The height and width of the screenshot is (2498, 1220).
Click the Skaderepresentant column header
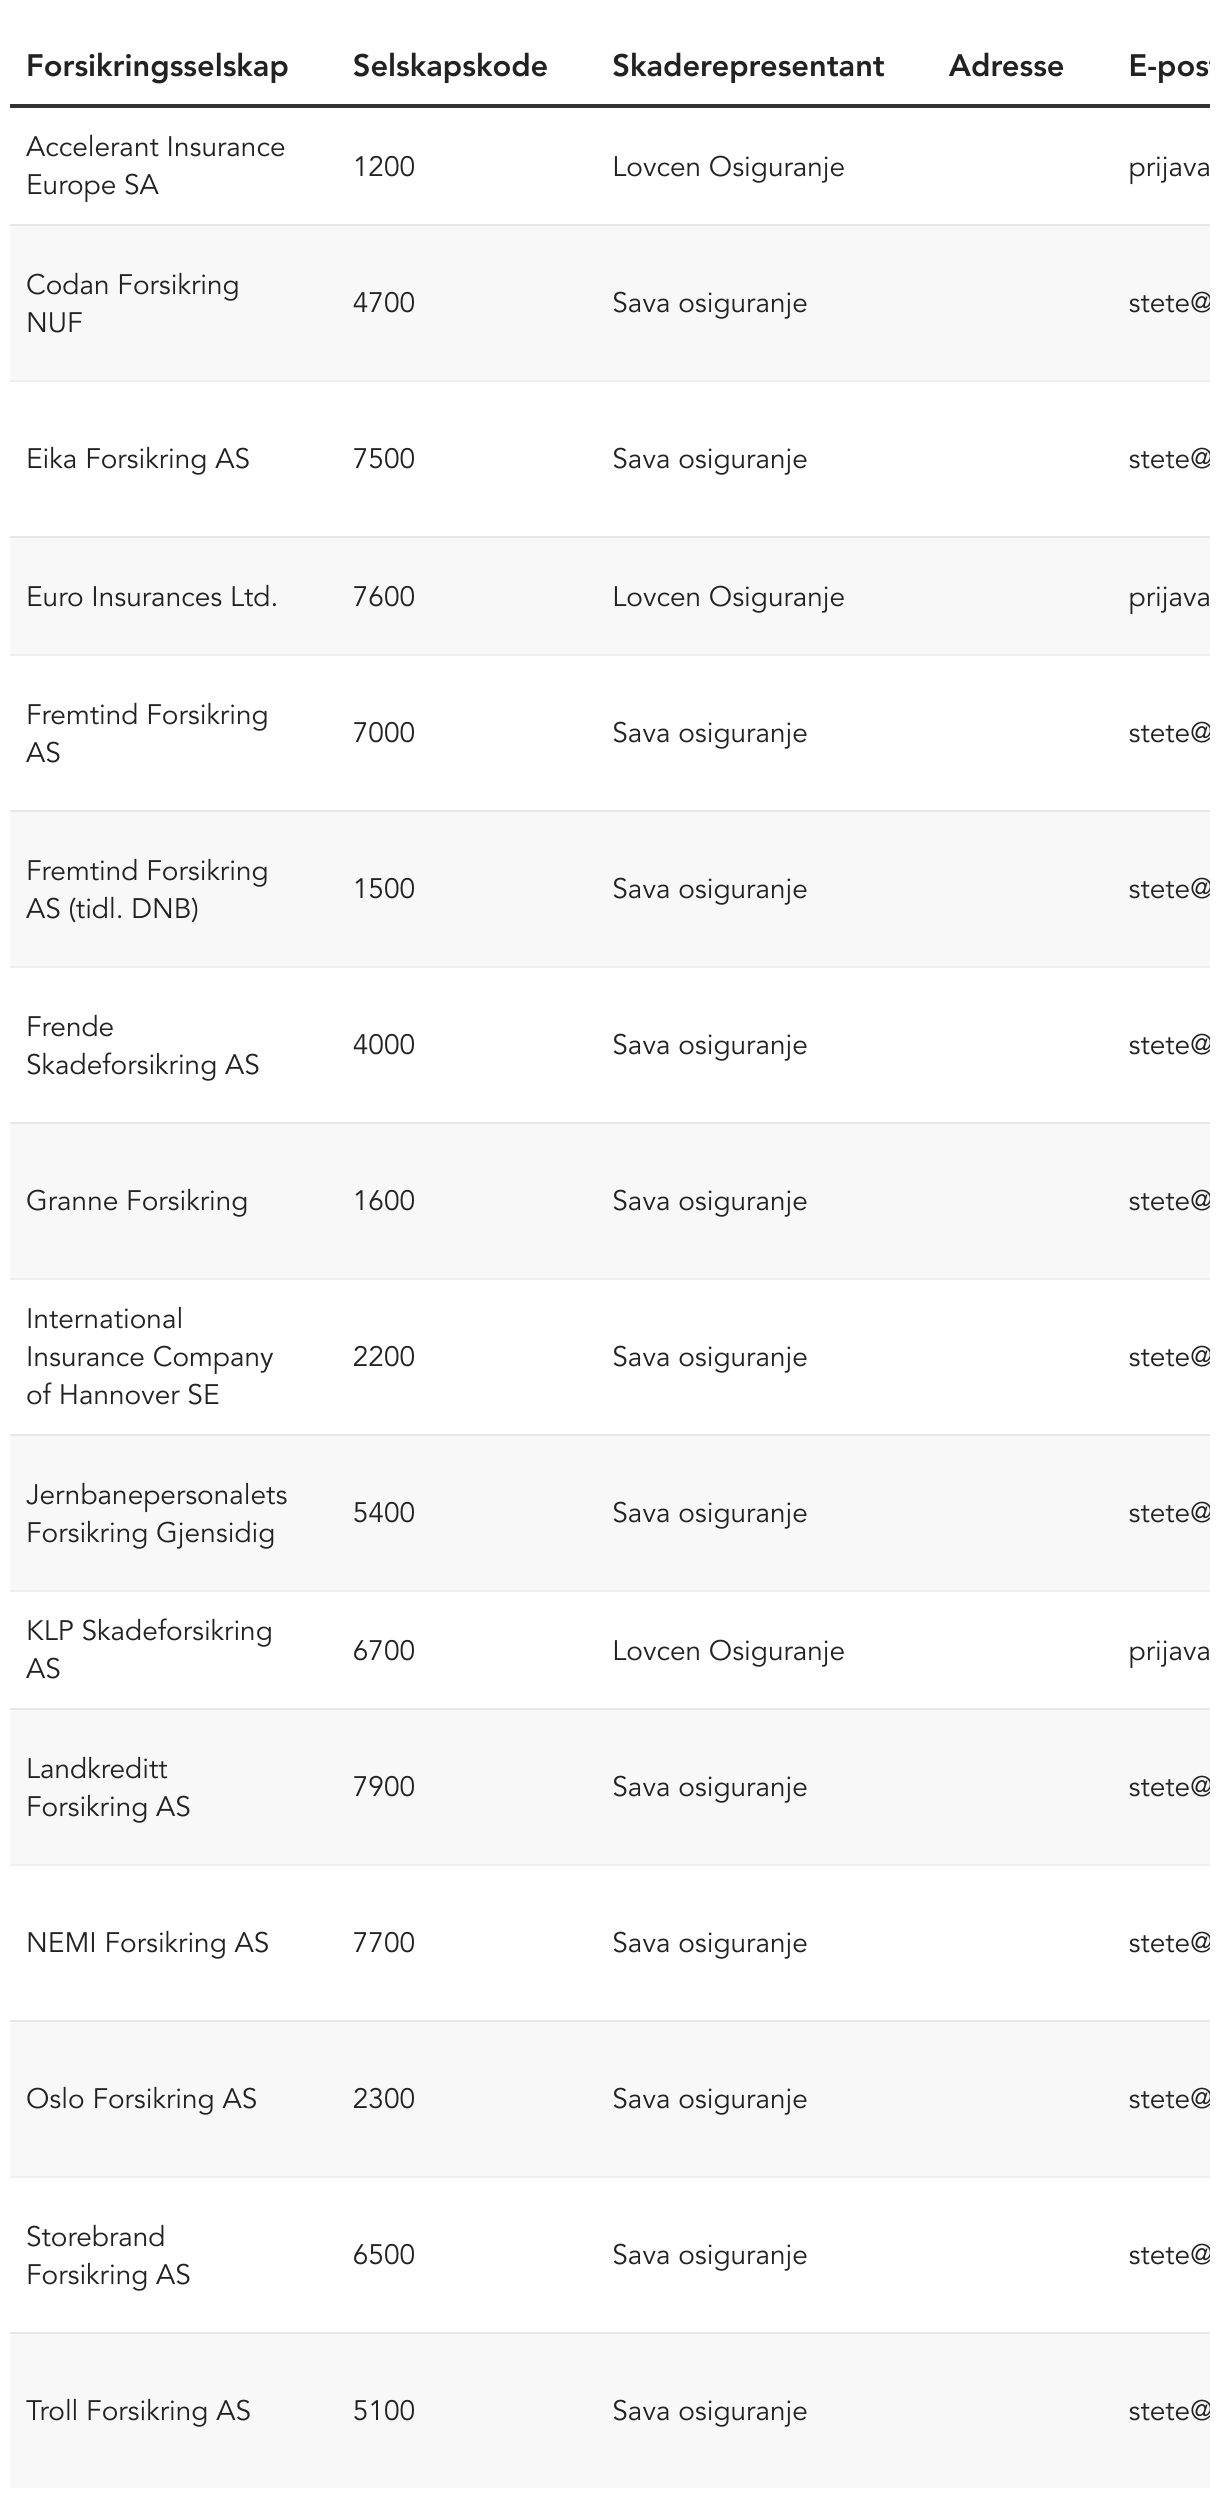point(748,66)
